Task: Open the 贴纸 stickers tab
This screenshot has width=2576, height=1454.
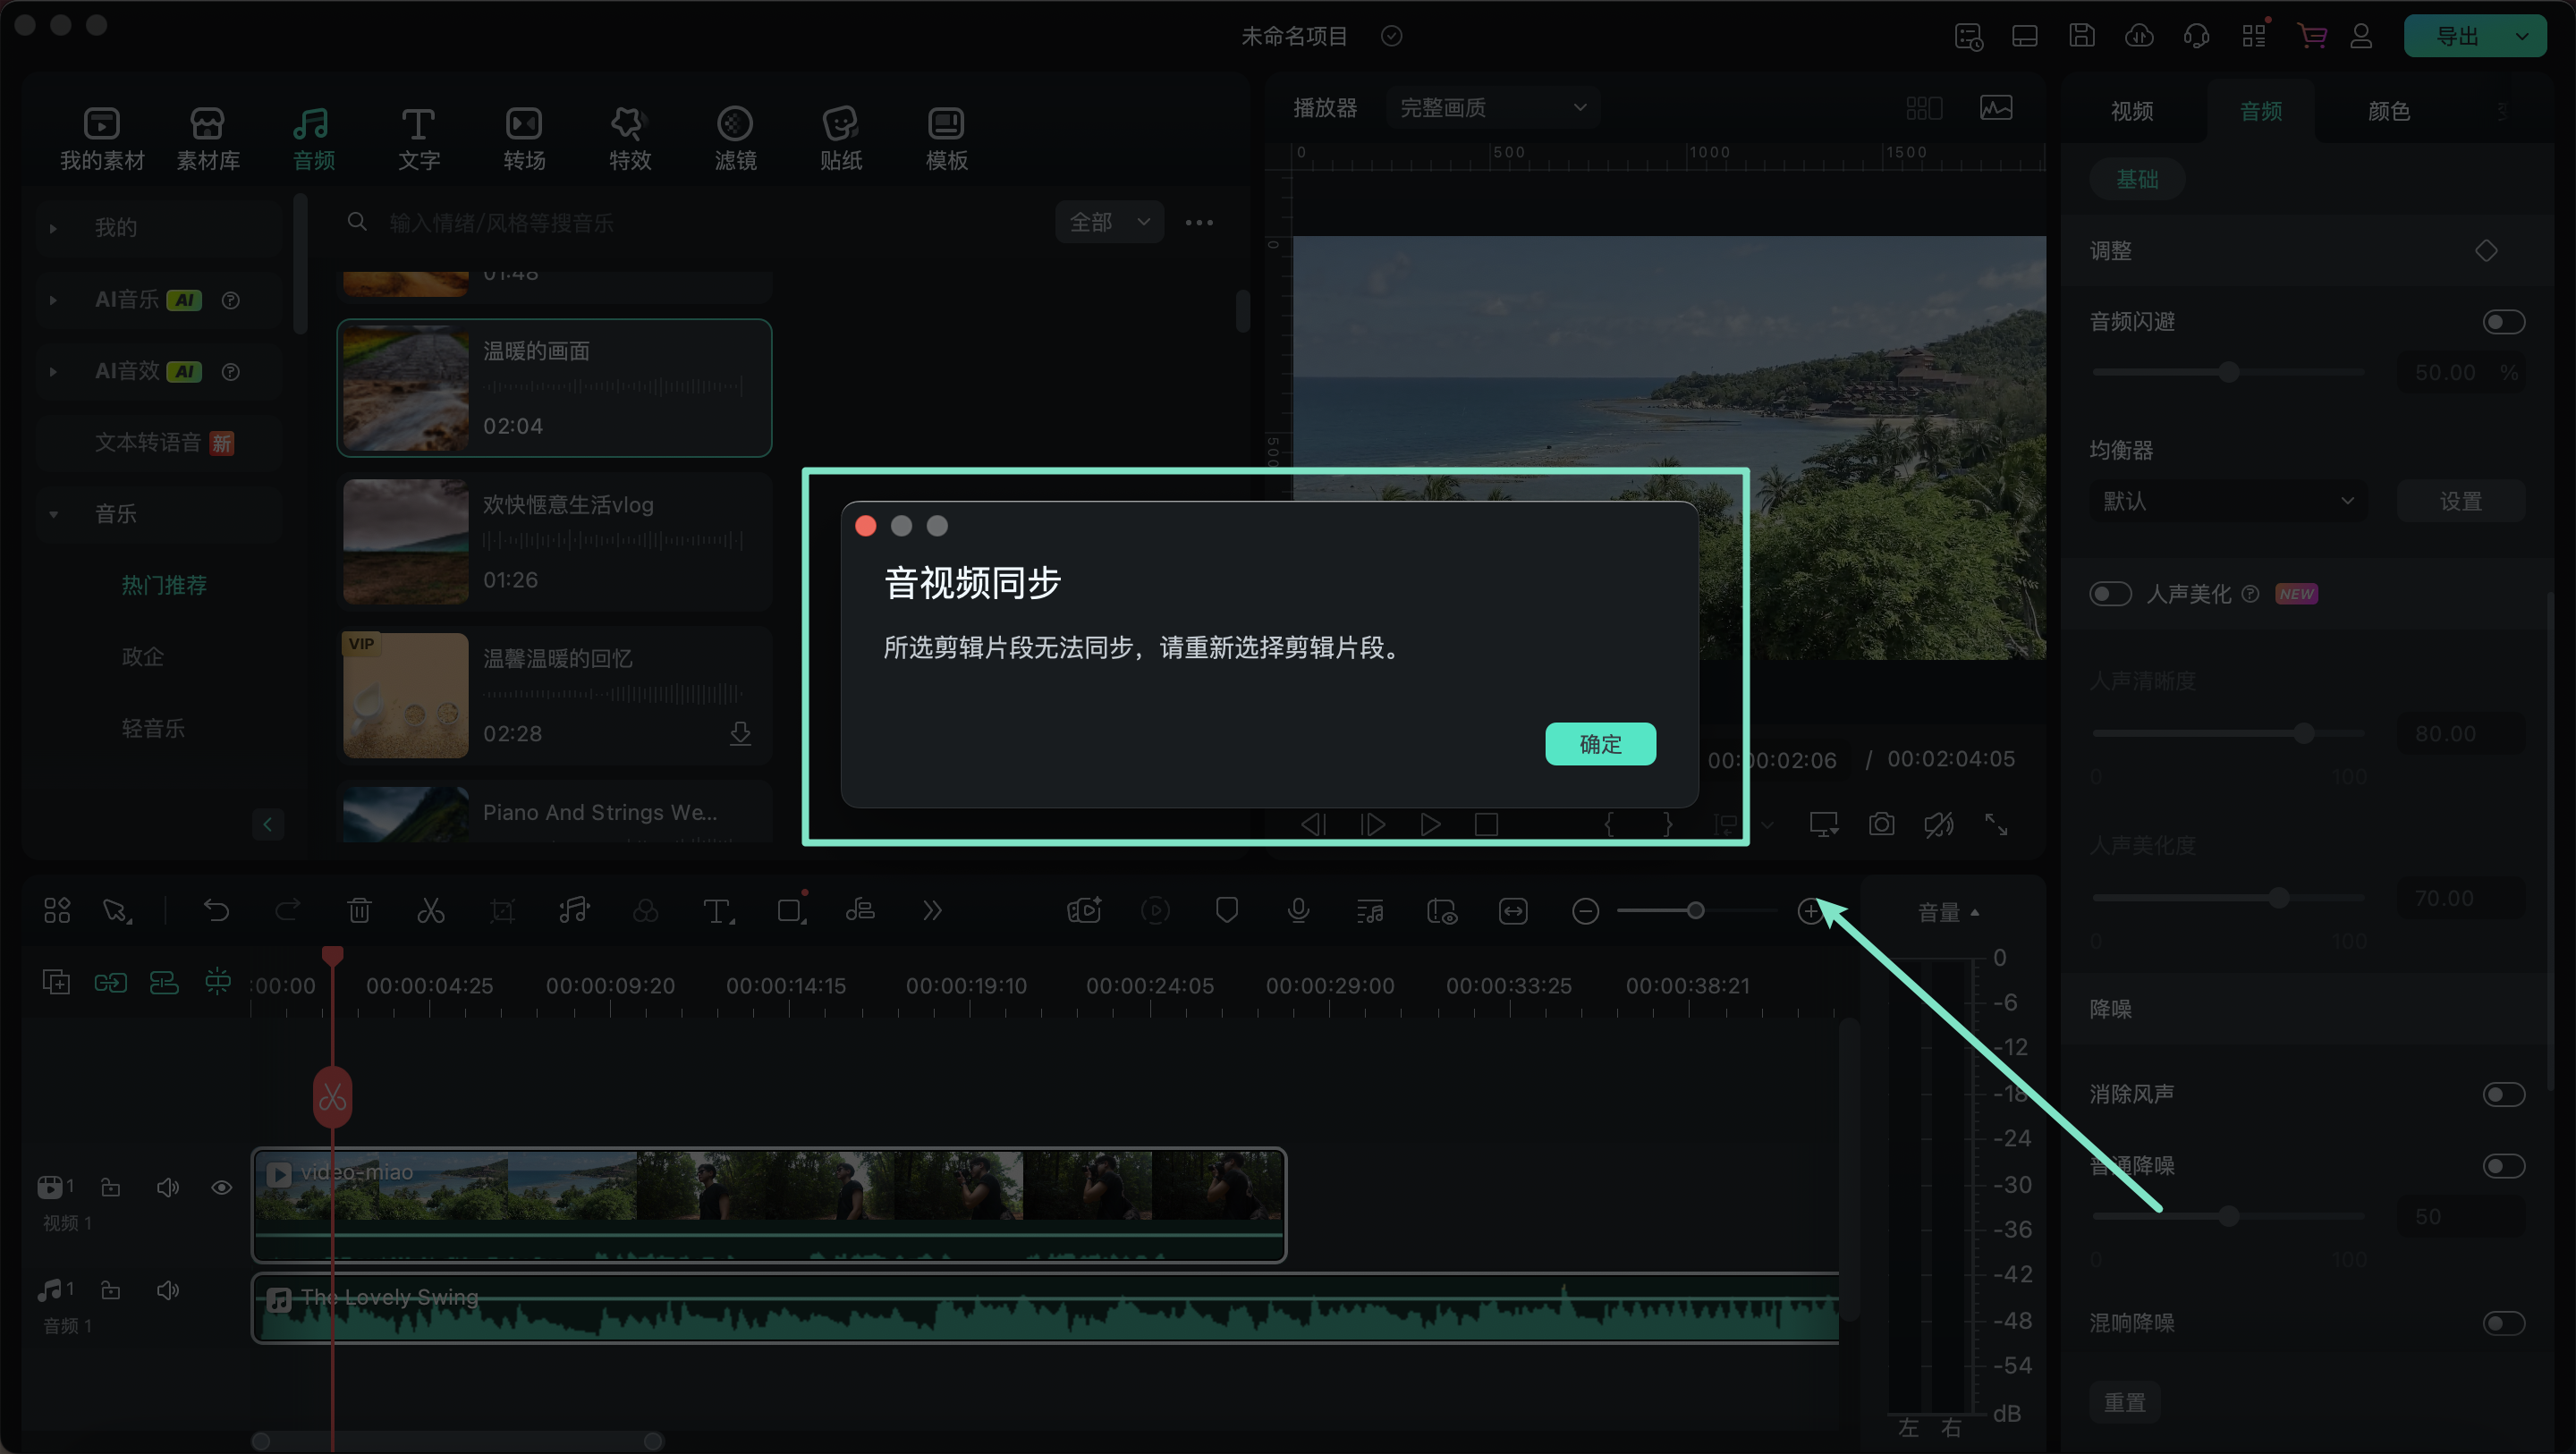Action: (841, 139)
